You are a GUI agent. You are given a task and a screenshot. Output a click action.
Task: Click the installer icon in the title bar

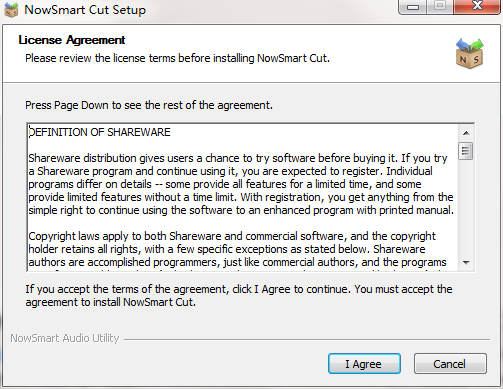(11, 10)
